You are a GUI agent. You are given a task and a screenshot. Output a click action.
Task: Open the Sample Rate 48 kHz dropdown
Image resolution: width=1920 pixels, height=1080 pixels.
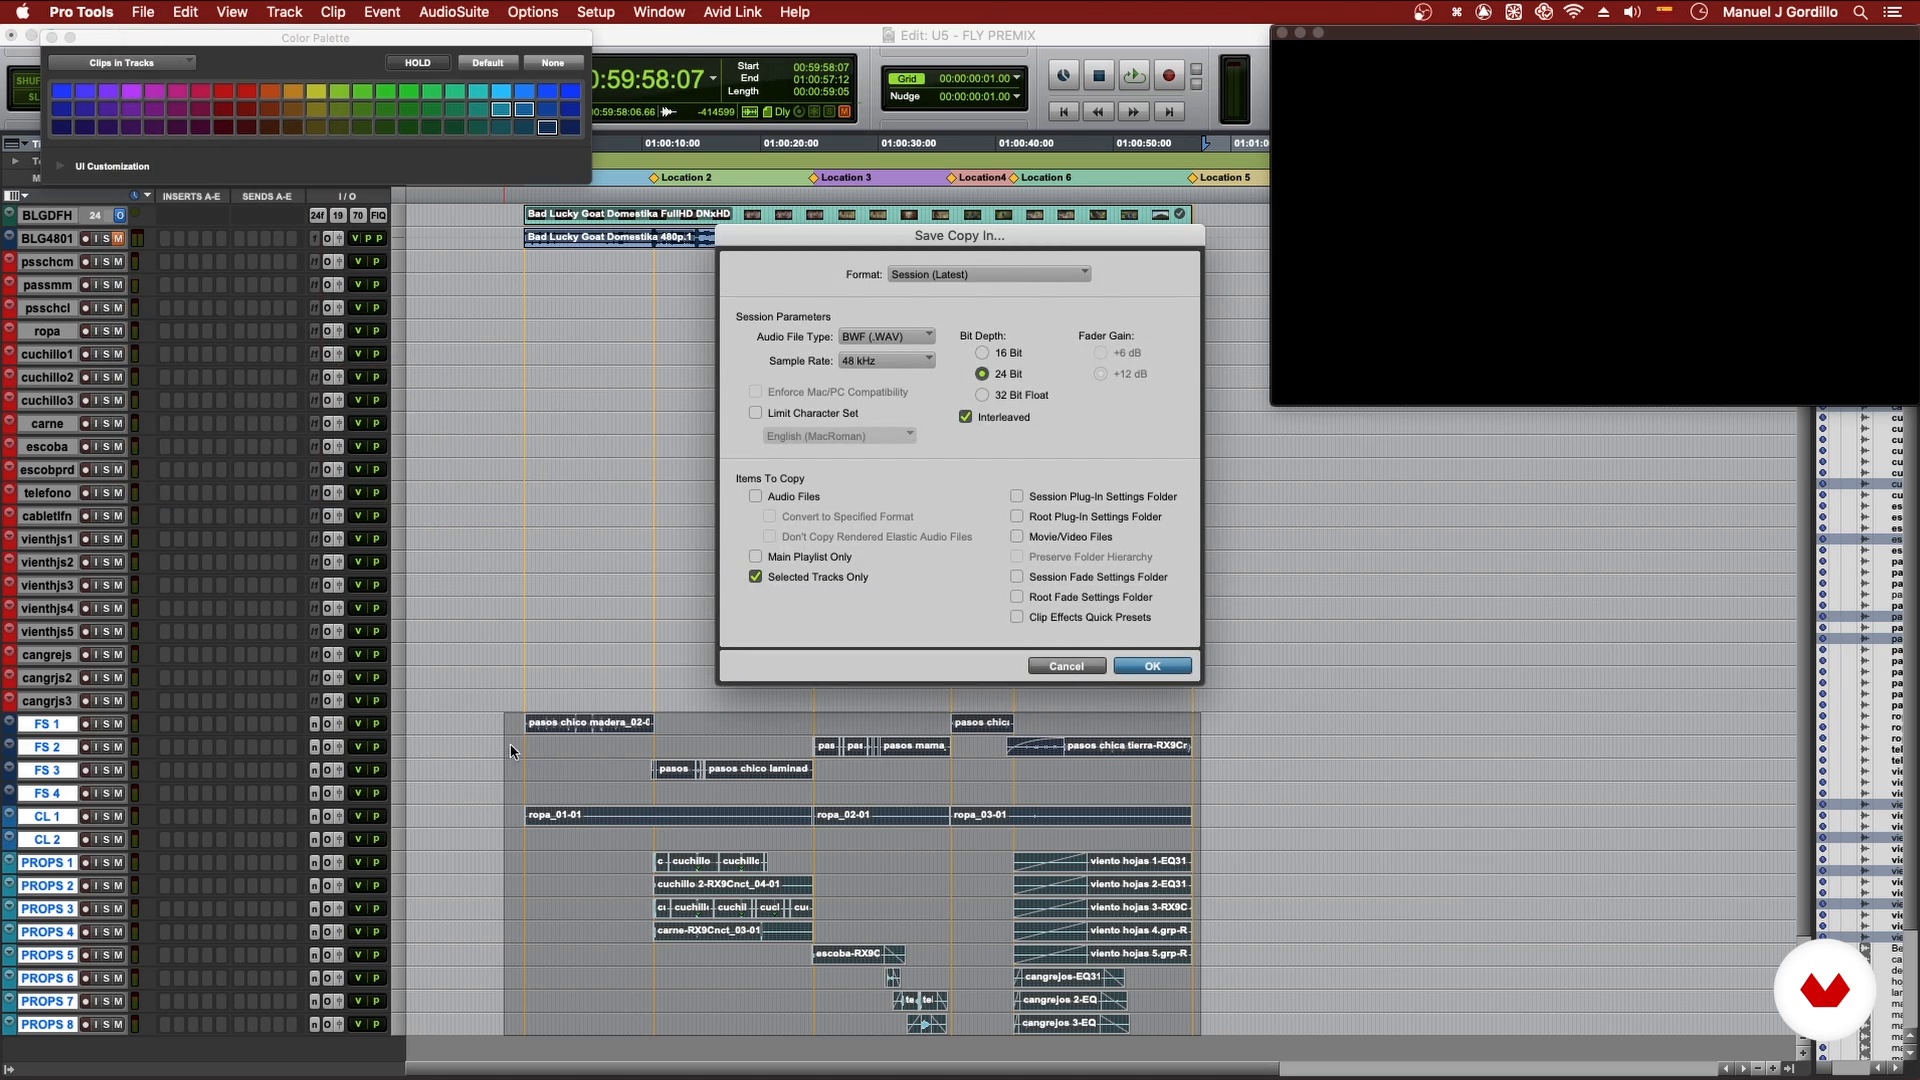pos(887,361)
